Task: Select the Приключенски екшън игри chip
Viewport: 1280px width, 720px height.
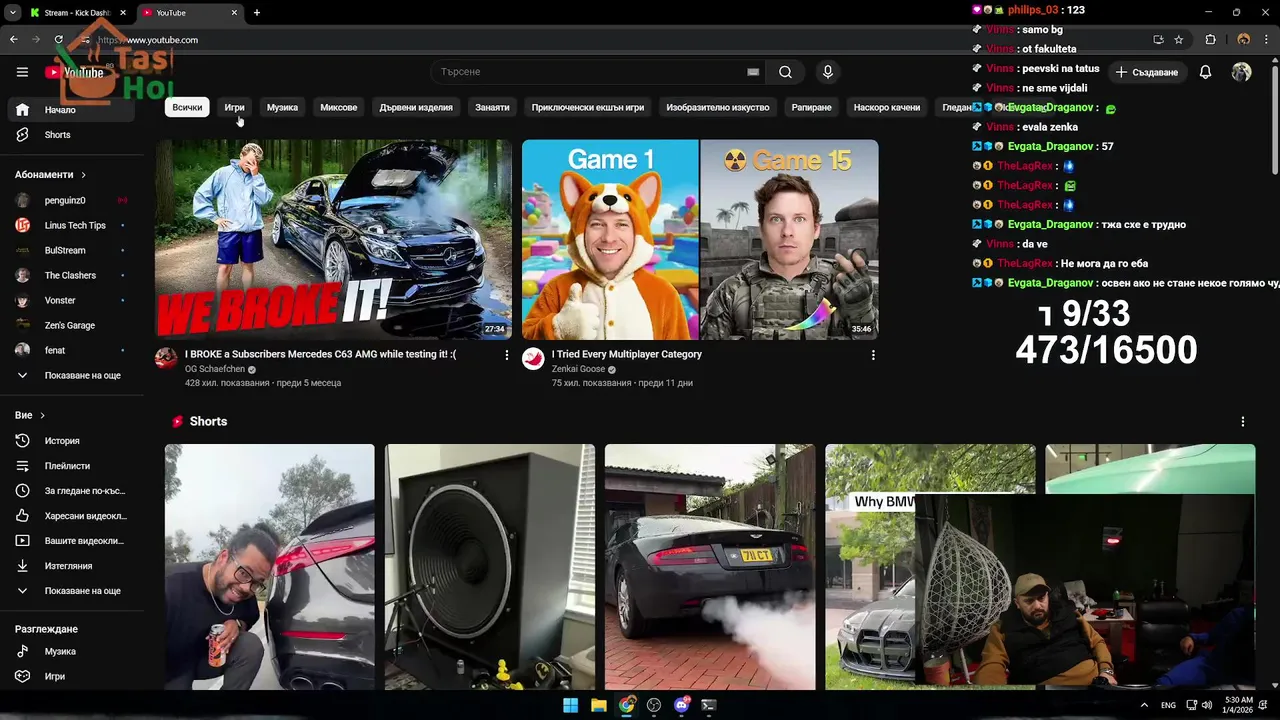Action: [x=588, y=107]
